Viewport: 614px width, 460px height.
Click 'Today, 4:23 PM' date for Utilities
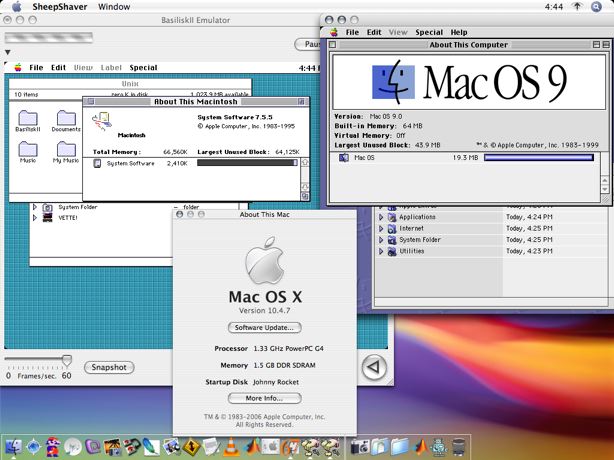point(529,251)
